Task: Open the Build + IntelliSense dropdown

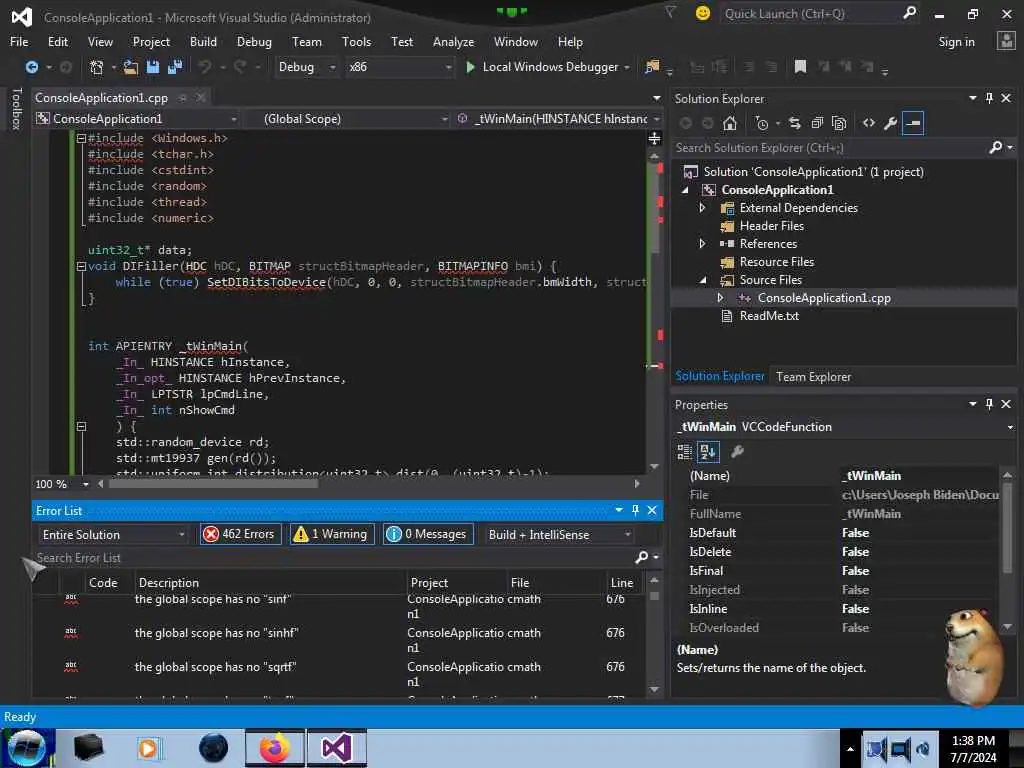Action: 559,534
